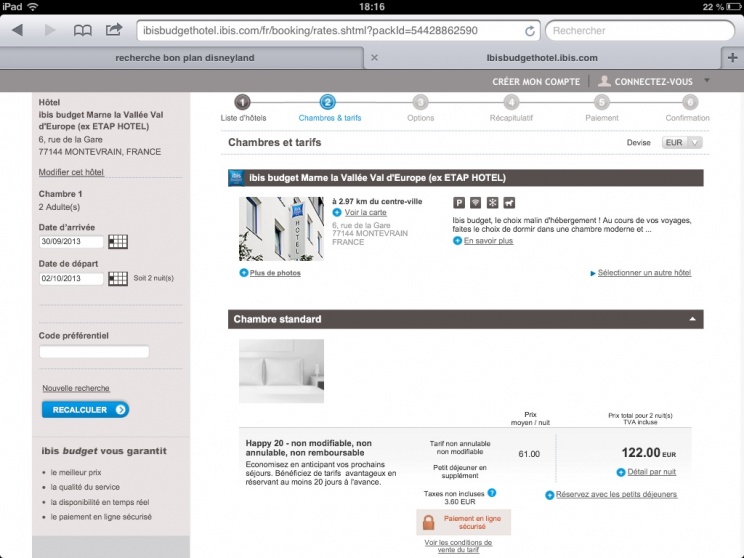Collapse the Chambre standard section
The height and width of the screenshot is (558, 744).
pos(689,320)
